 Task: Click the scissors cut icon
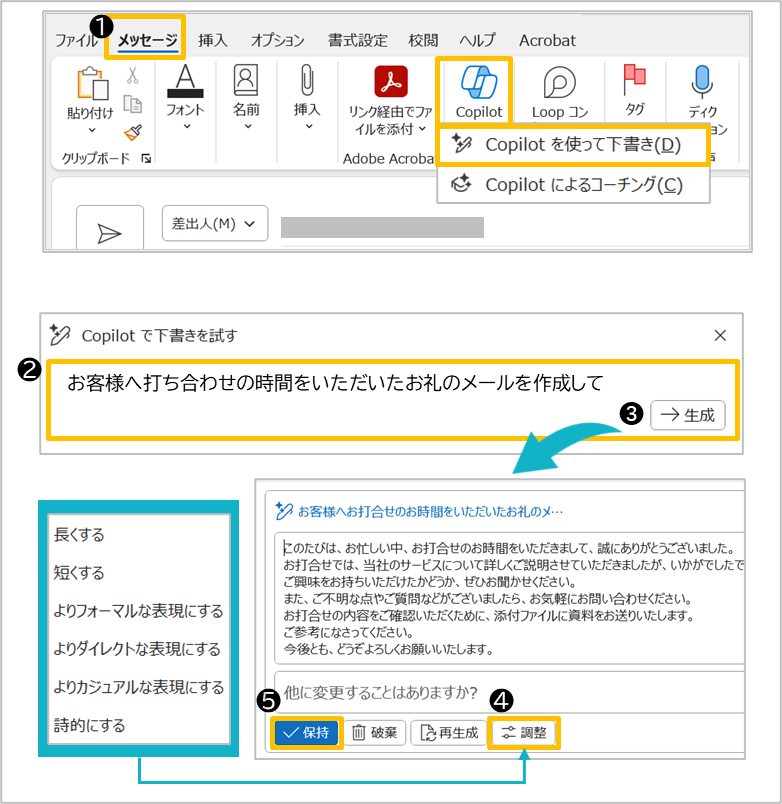[x=133, y=75]
